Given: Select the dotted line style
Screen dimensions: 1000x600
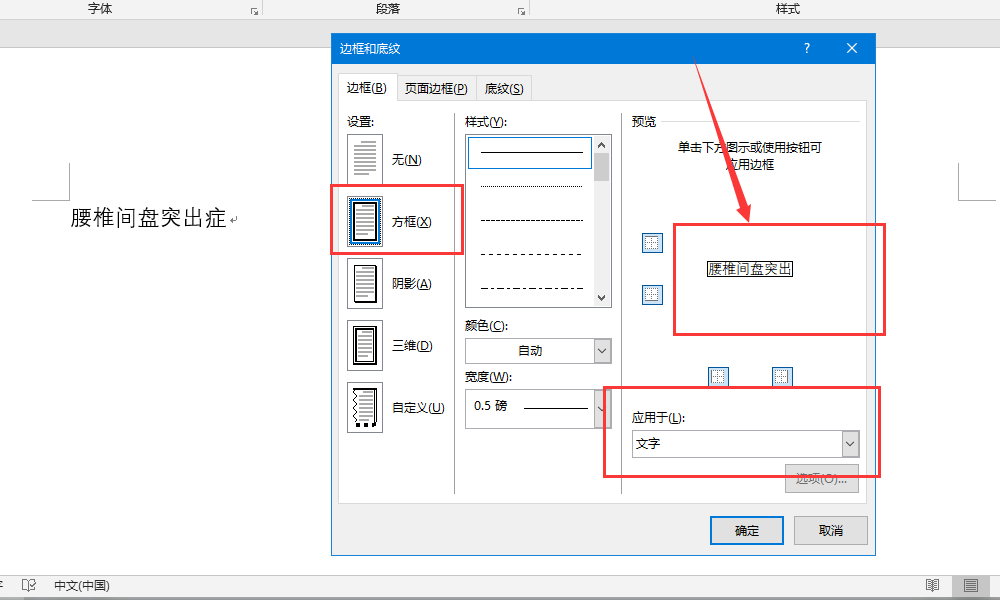Looking at the screenshot, I should tap(530, 186).
